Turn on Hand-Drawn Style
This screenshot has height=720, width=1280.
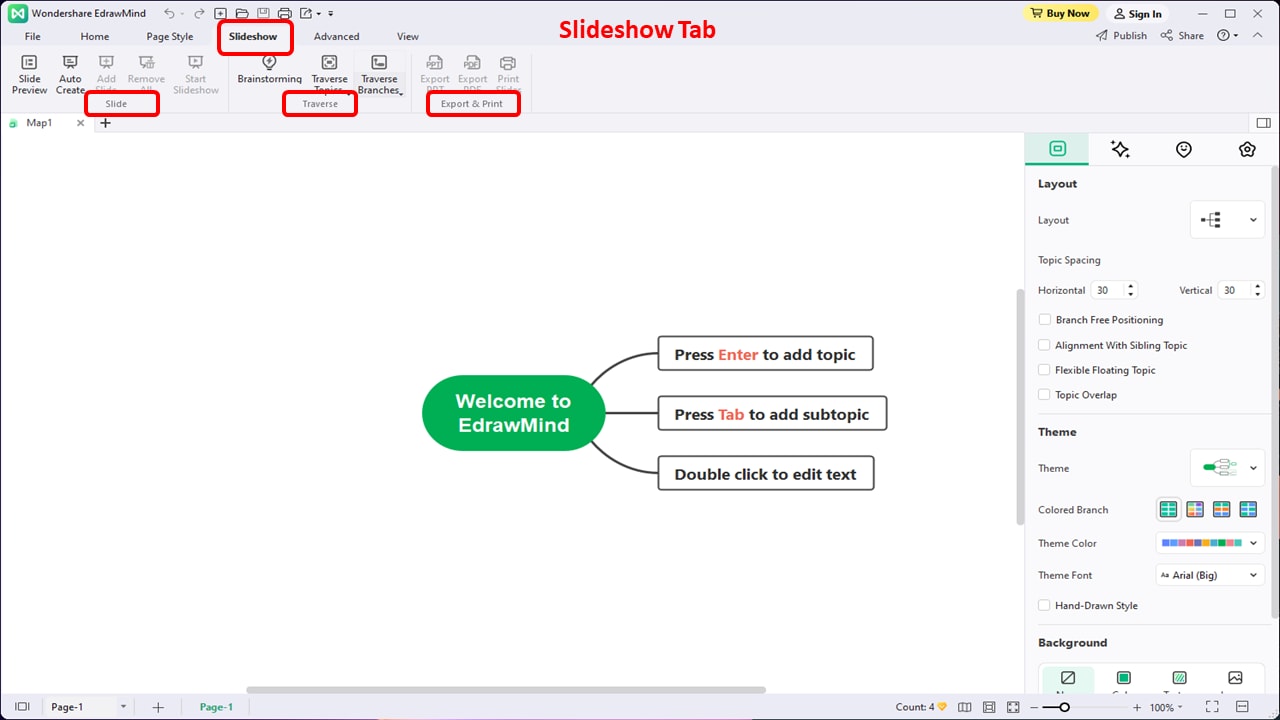1045,605
